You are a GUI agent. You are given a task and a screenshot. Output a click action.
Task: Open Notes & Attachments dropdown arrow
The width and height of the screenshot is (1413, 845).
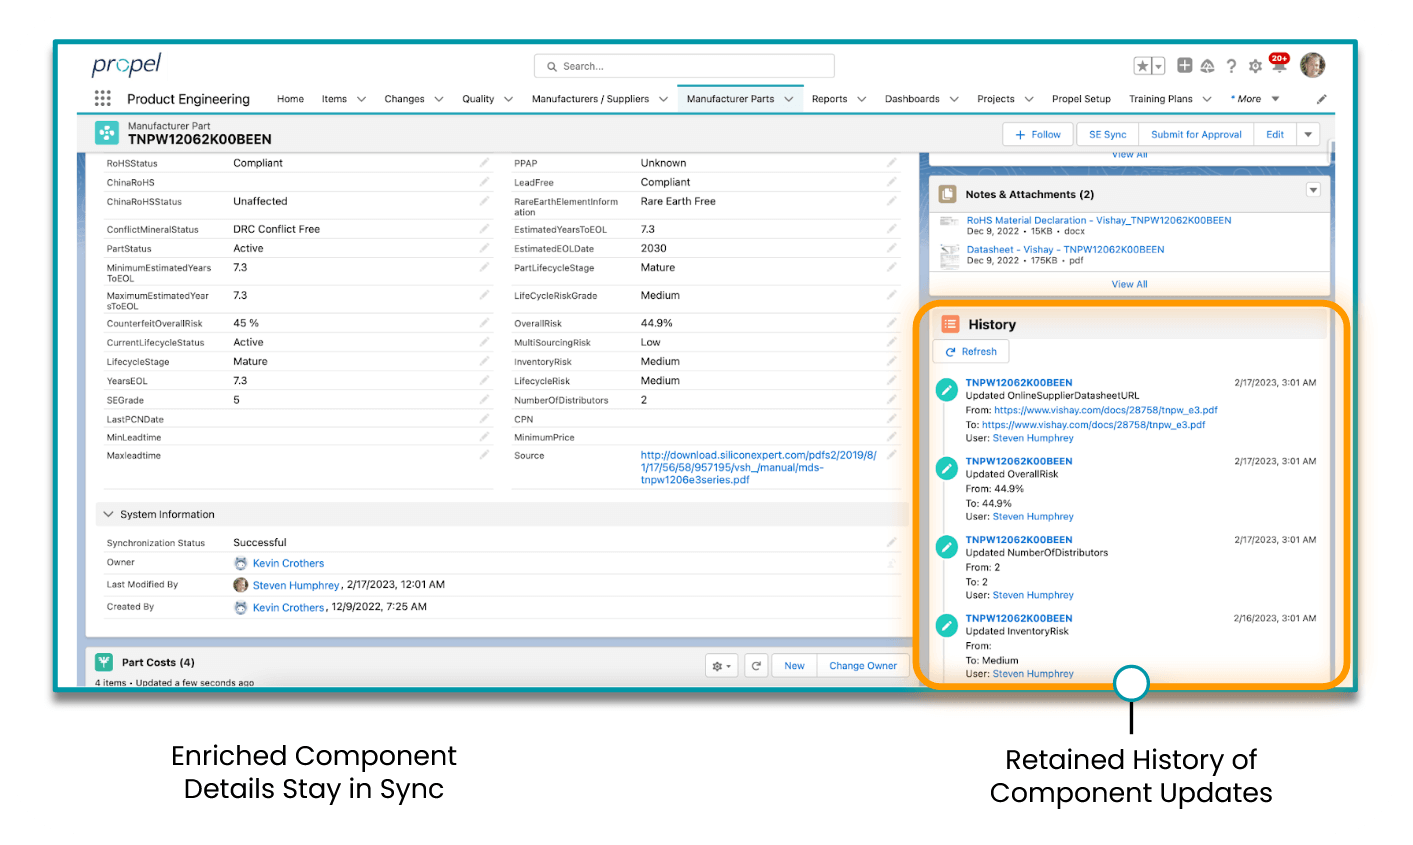(x=1313, y=190)
